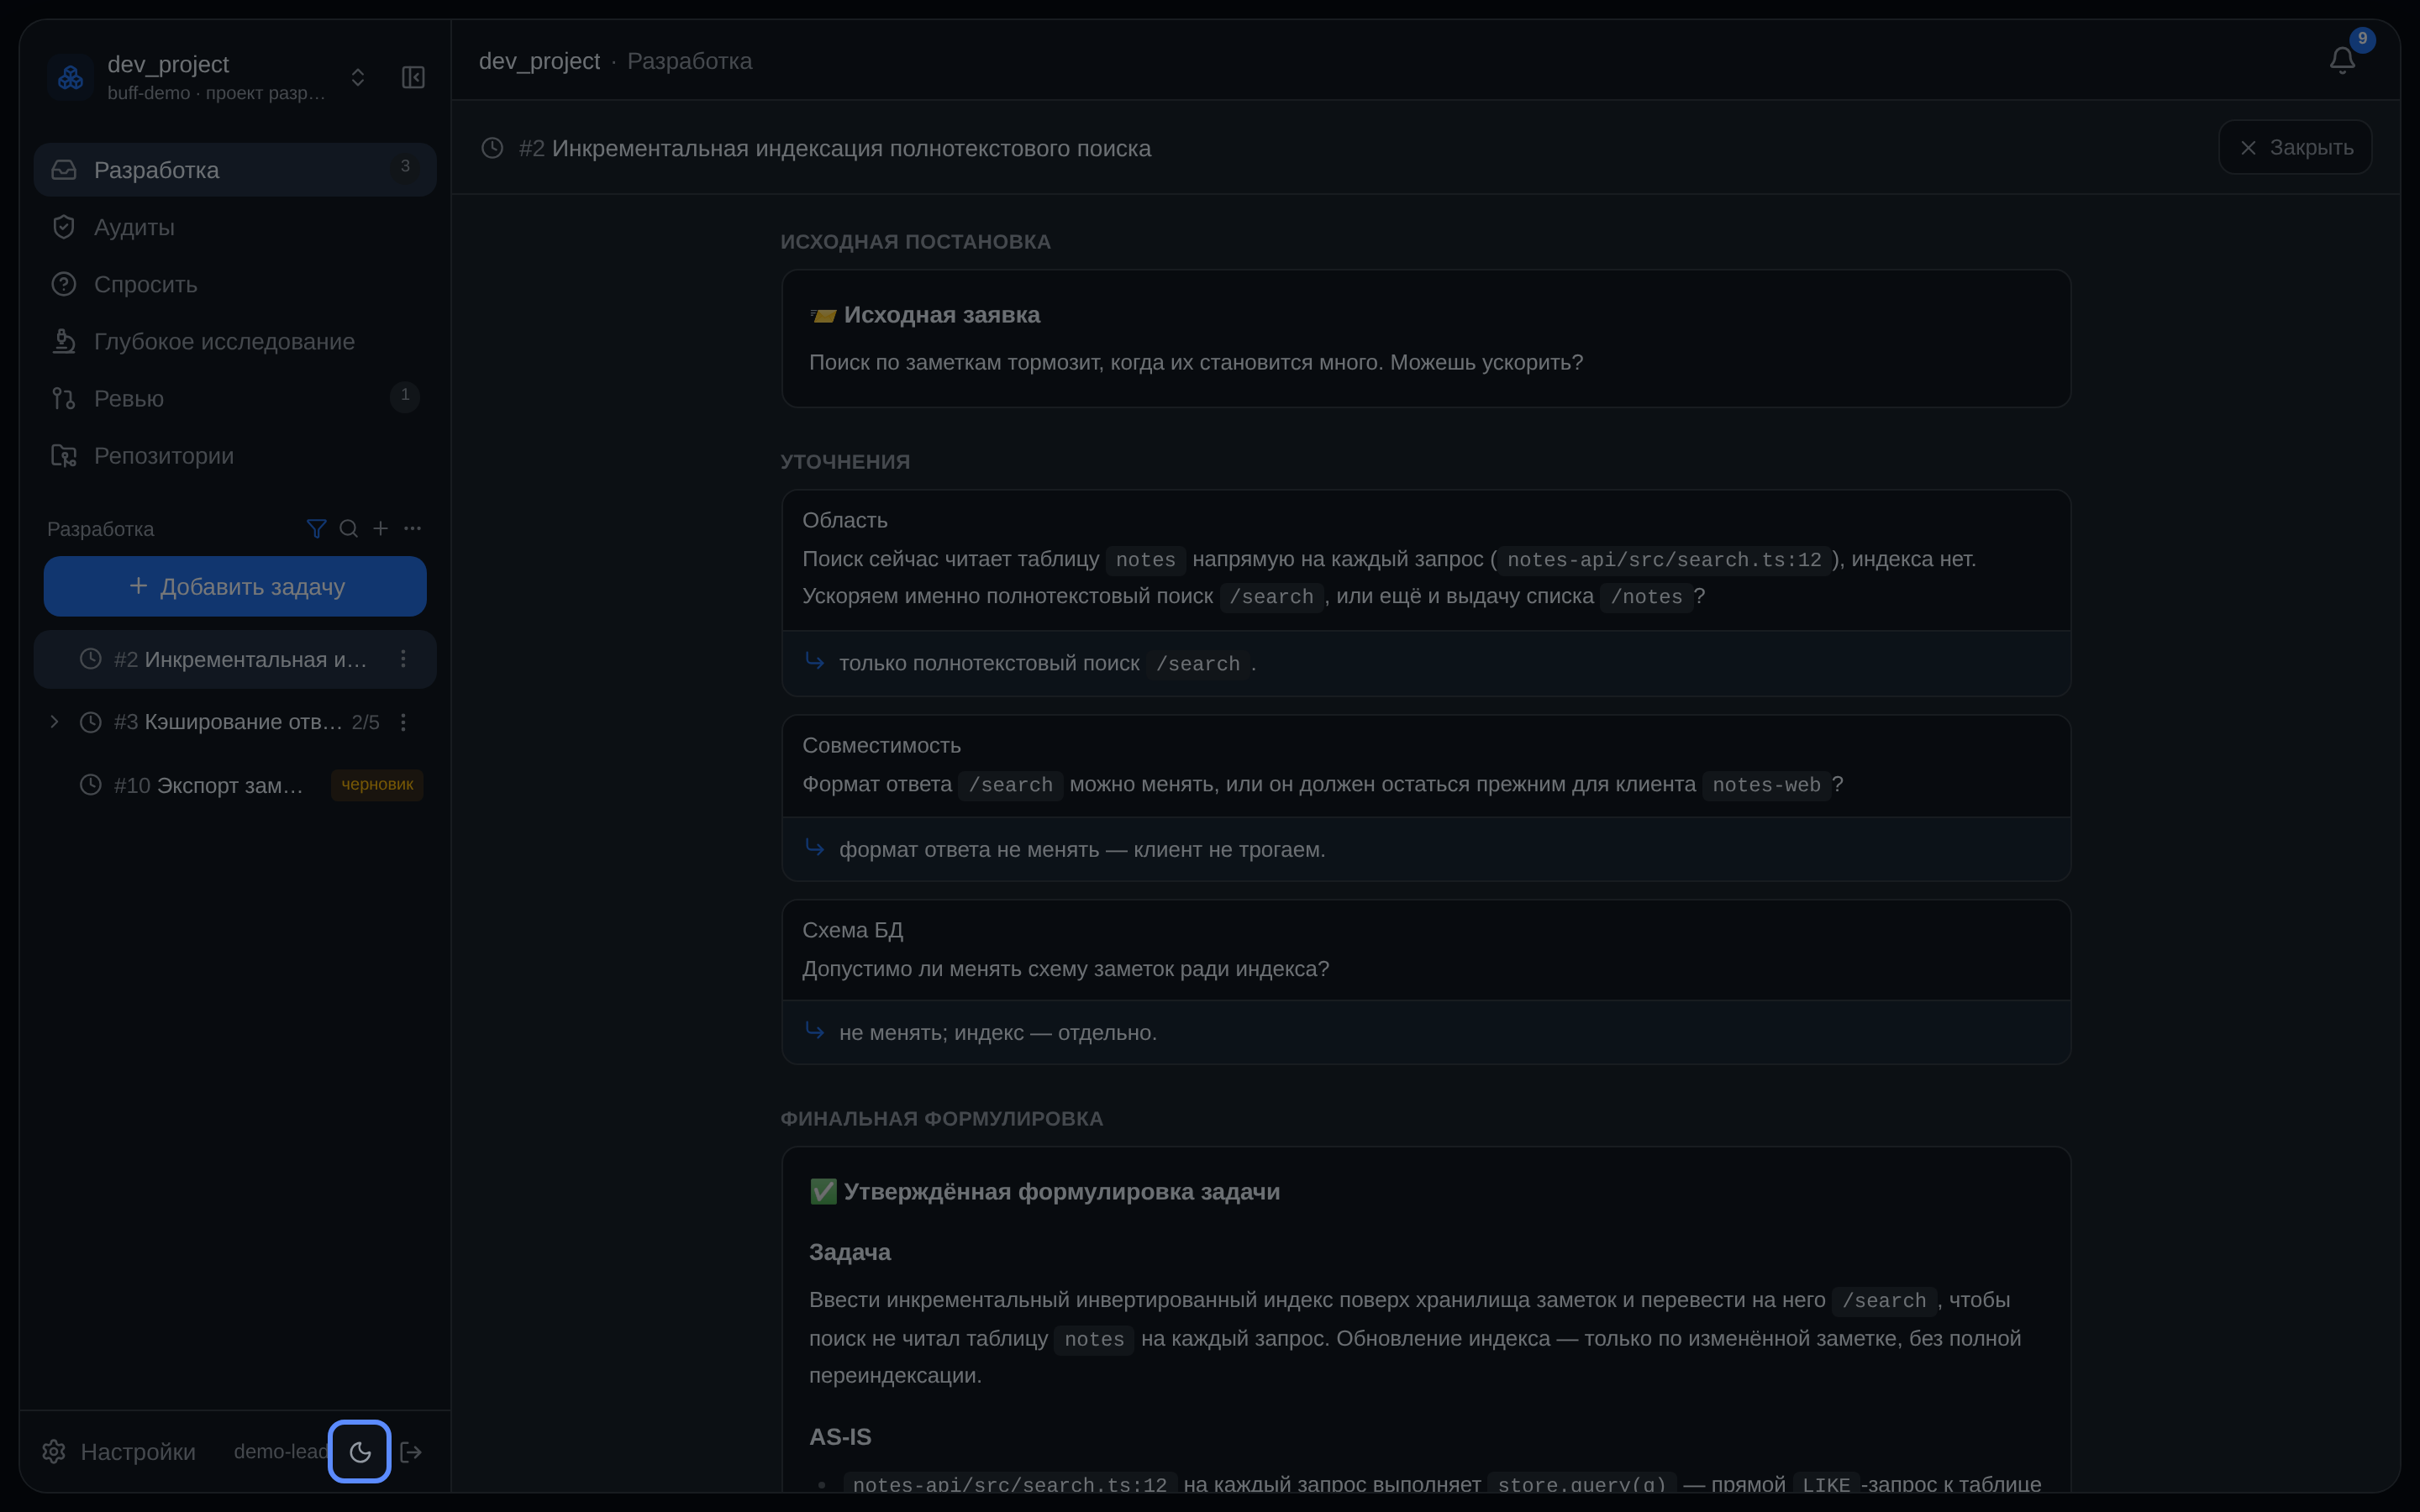Click the log out icon
This screenshot has width=2420, height=1512.
[411, 1451]
